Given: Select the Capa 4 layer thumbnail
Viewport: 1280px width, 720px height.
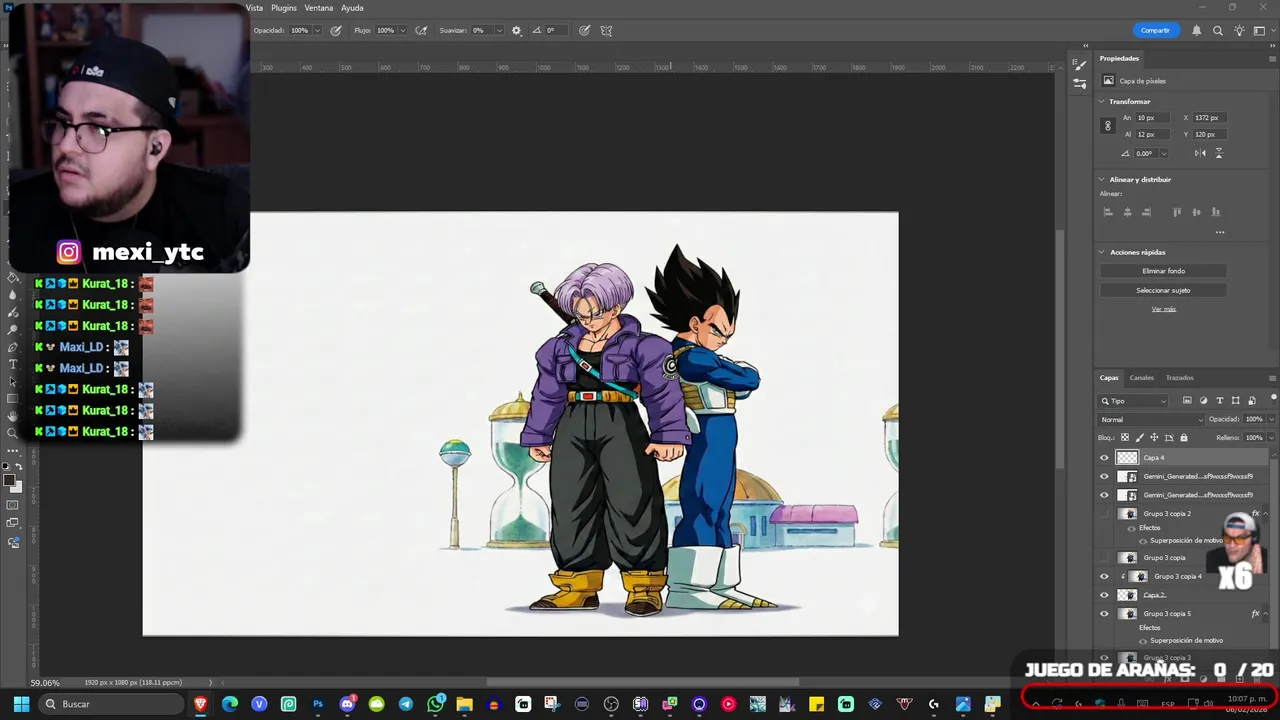Looking at the screenshot, I should 1127,458.
